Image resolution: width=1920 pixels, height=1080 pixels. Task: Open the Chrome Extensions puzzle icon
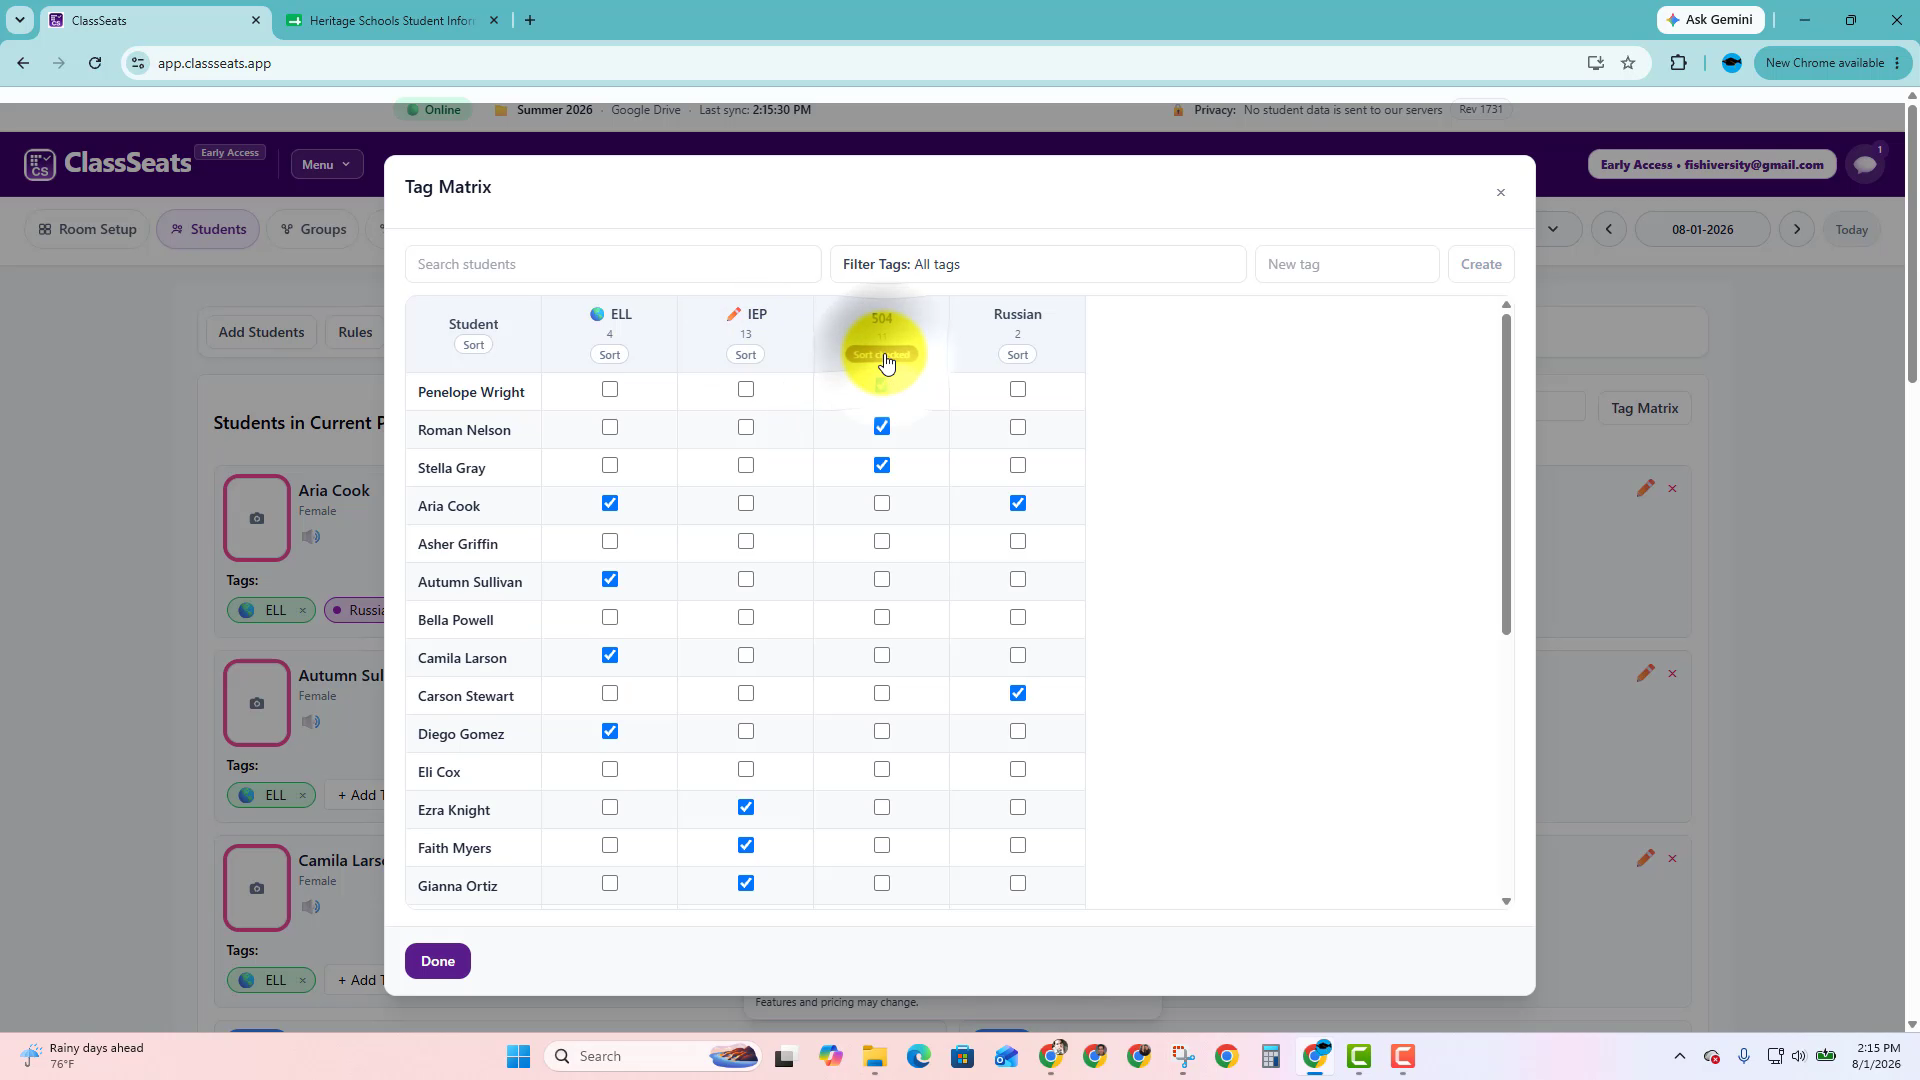pos(1678,63)
